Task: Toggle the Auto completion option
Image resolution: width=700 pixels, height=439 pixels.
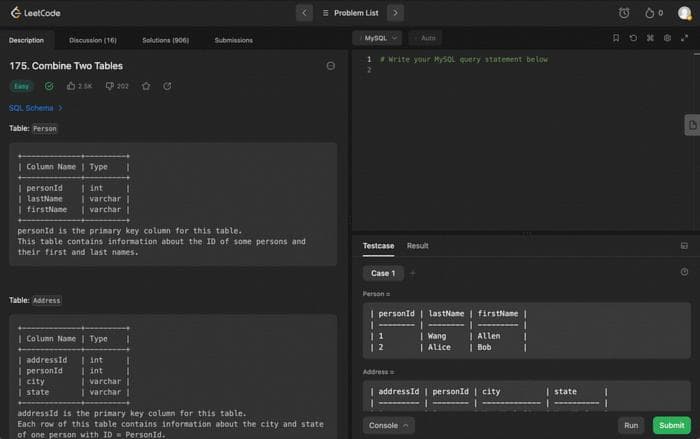Action: 426,37
